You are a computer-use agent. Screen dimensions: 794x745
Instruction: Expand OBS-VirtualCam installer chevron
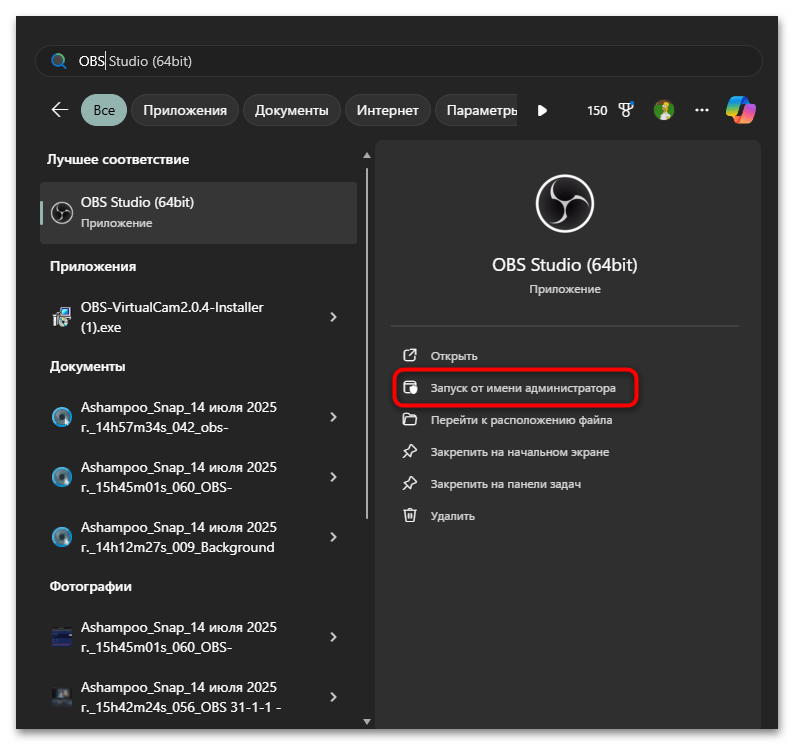[333, 317]
